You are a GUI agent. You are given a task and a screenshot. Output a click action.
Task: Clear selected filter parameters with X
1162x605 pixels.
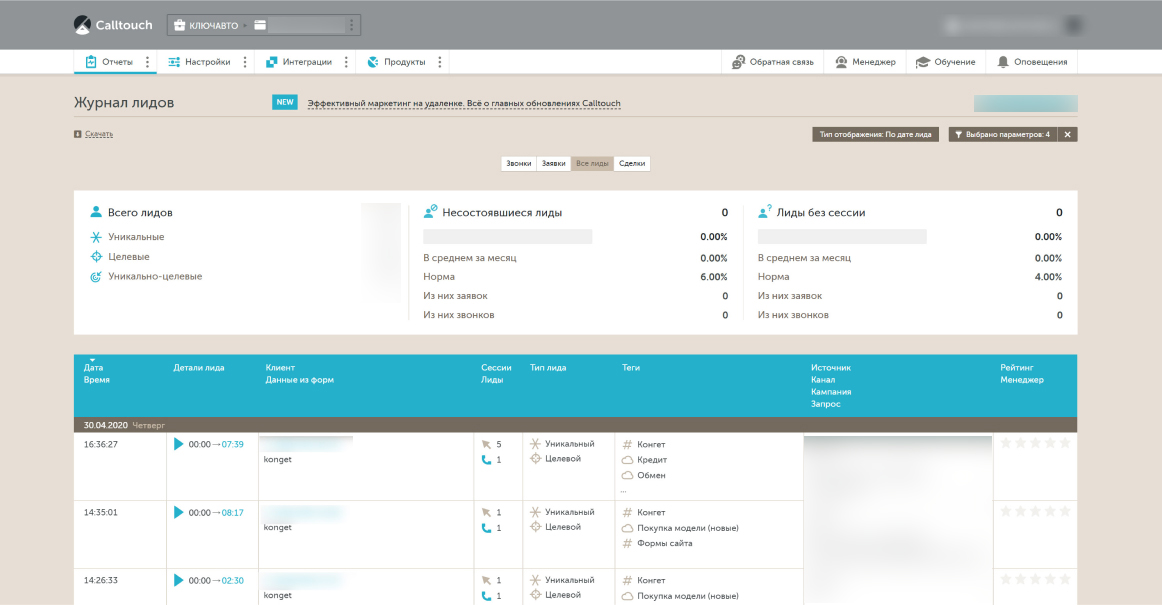click(x=1067, y=134)
